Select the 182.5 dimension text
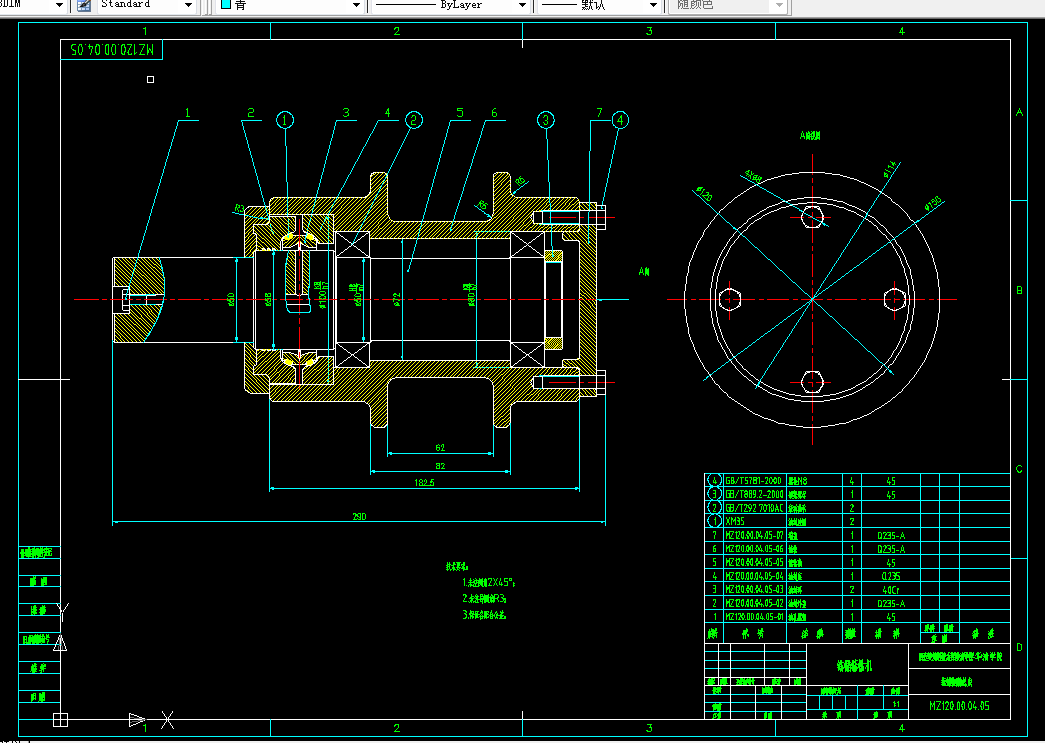The image size is (1045, 743). (424, 482)
